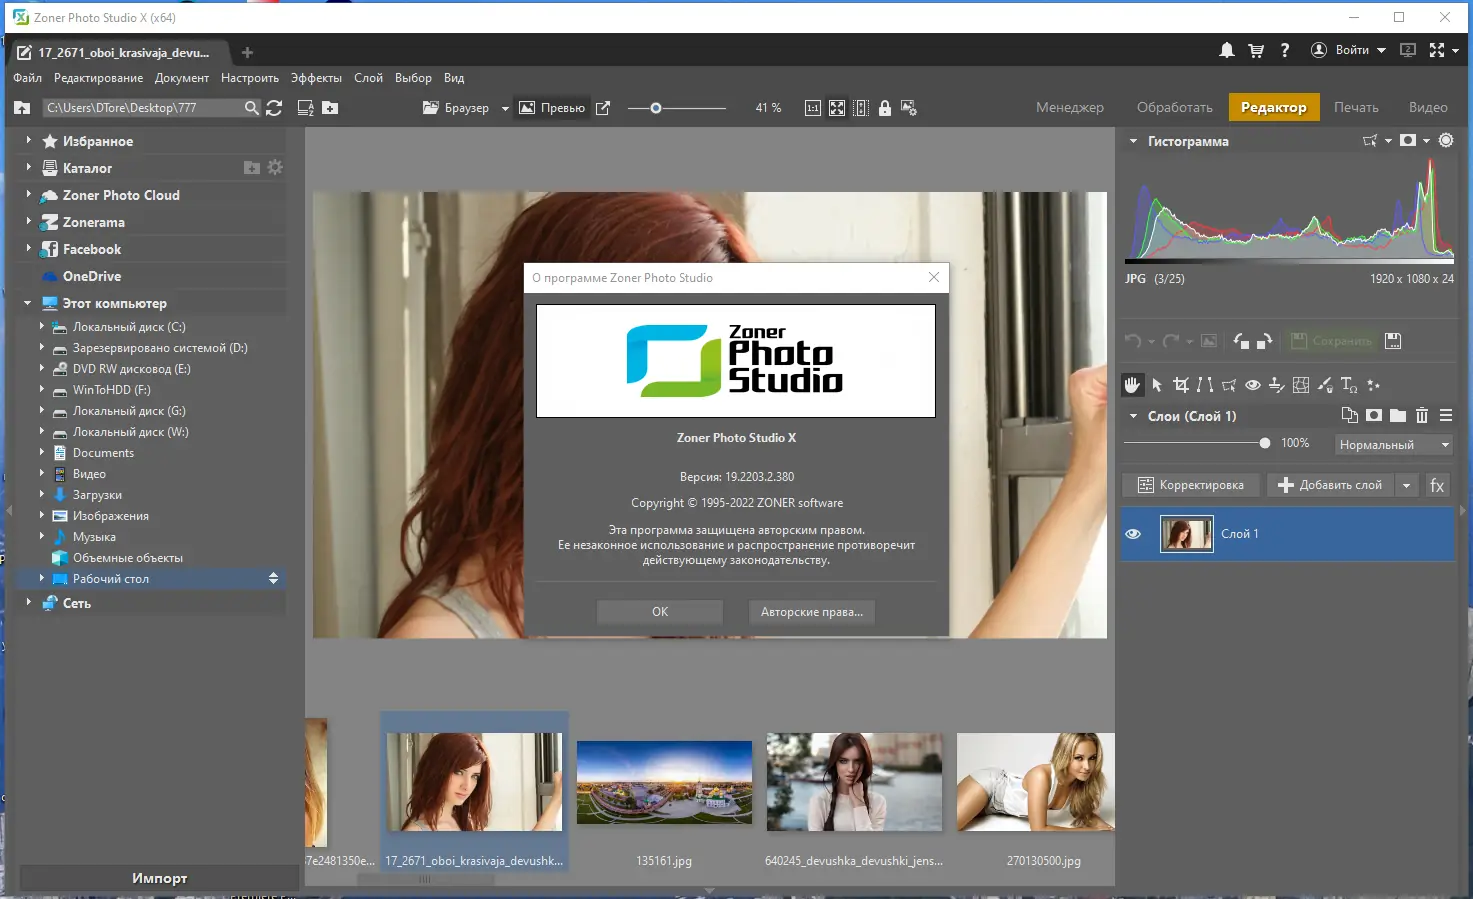Expand the Facebook section in the sidebar
This screenshot has width=1473, height=899.
point(30,248)
